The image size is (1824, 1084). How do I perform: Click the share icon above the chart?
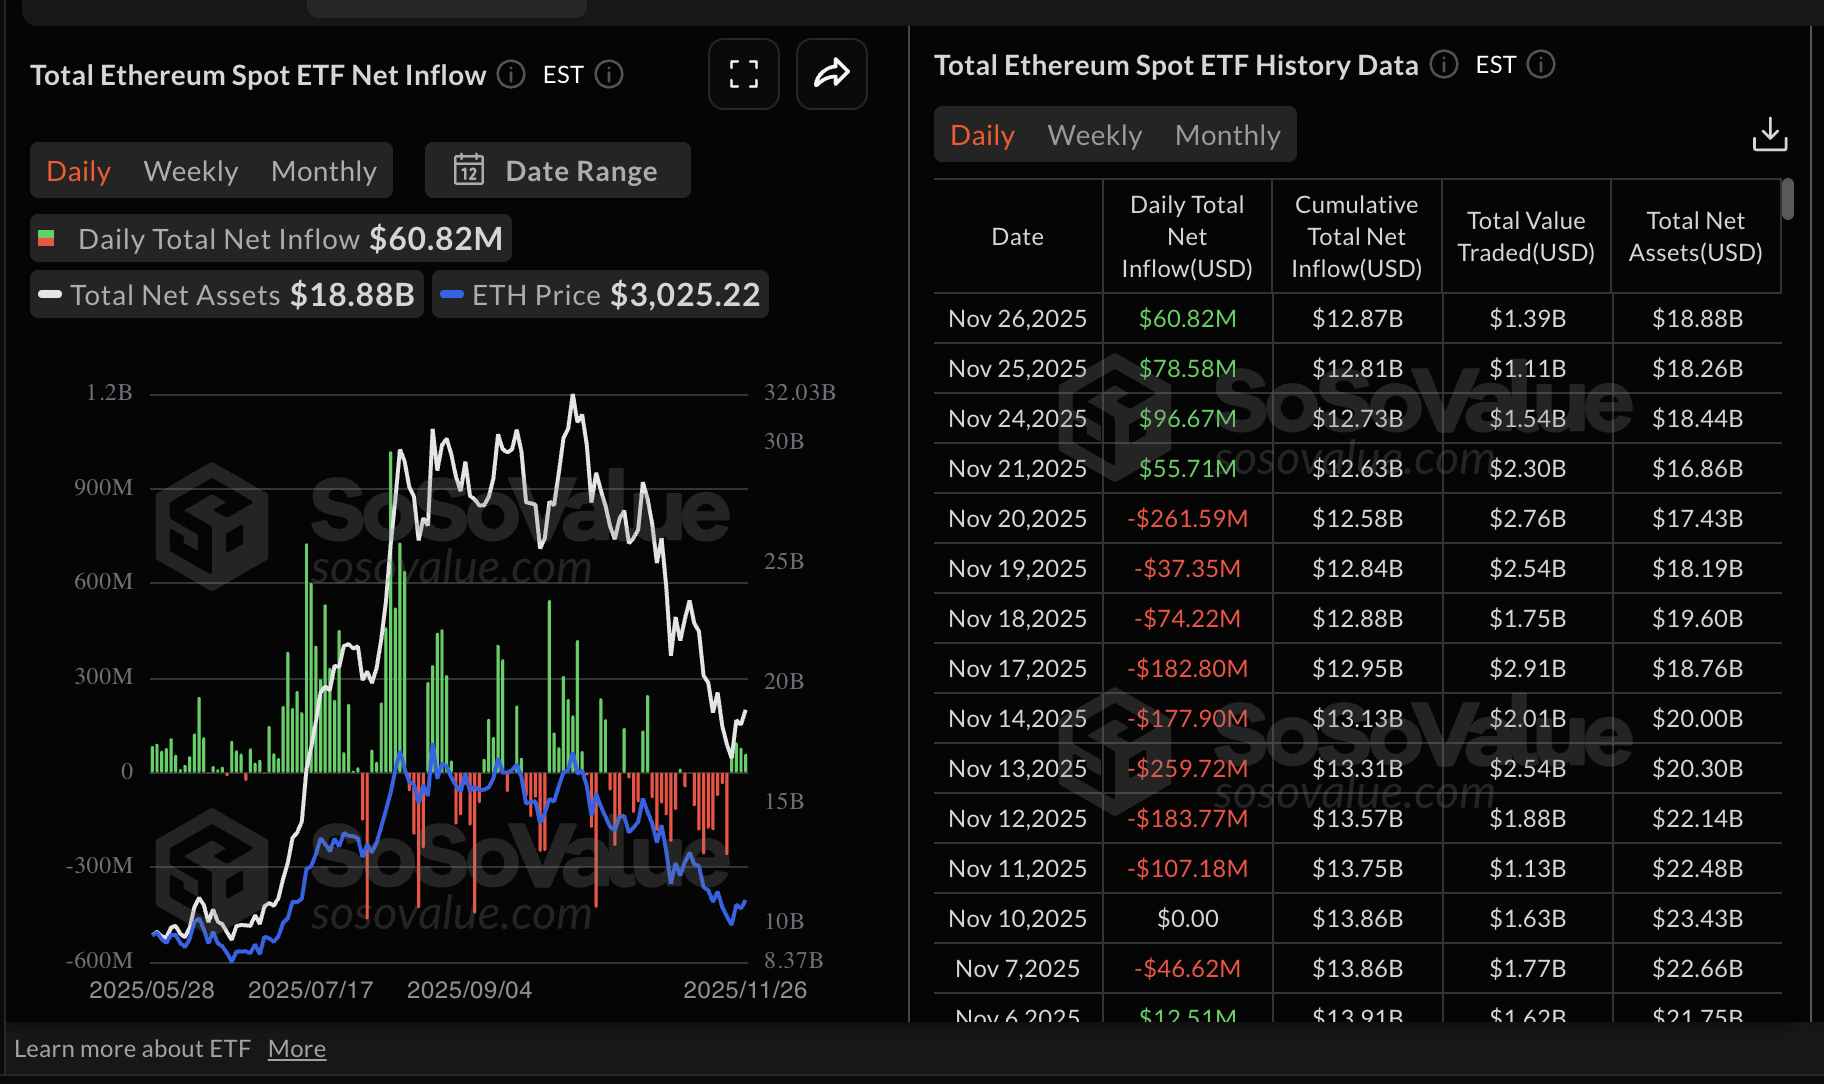pos(831,73)
